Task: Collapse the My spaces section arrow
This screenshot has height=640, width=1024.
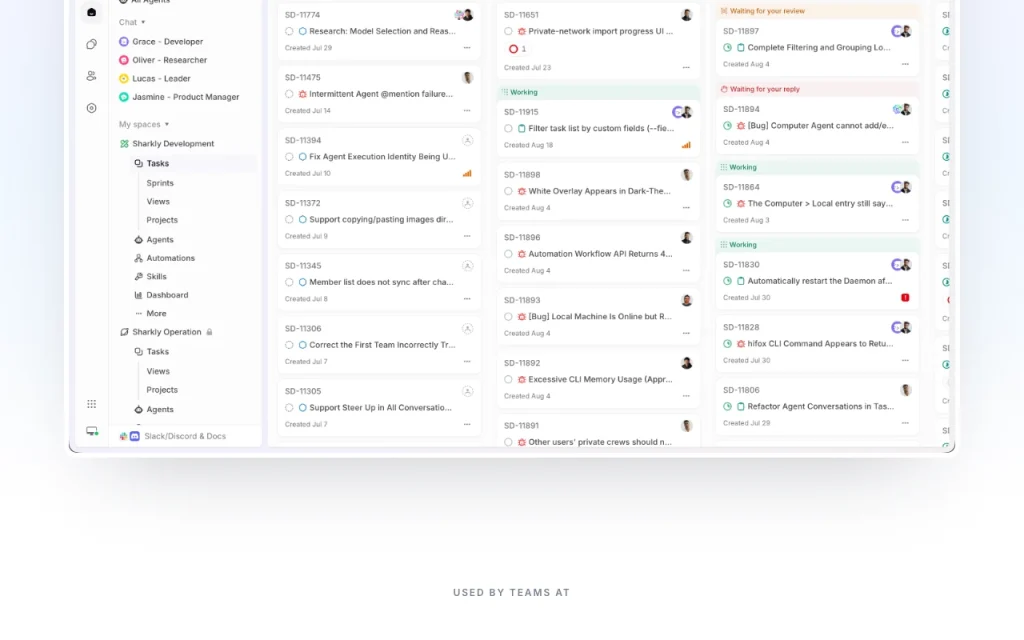Action: (167, 124)
